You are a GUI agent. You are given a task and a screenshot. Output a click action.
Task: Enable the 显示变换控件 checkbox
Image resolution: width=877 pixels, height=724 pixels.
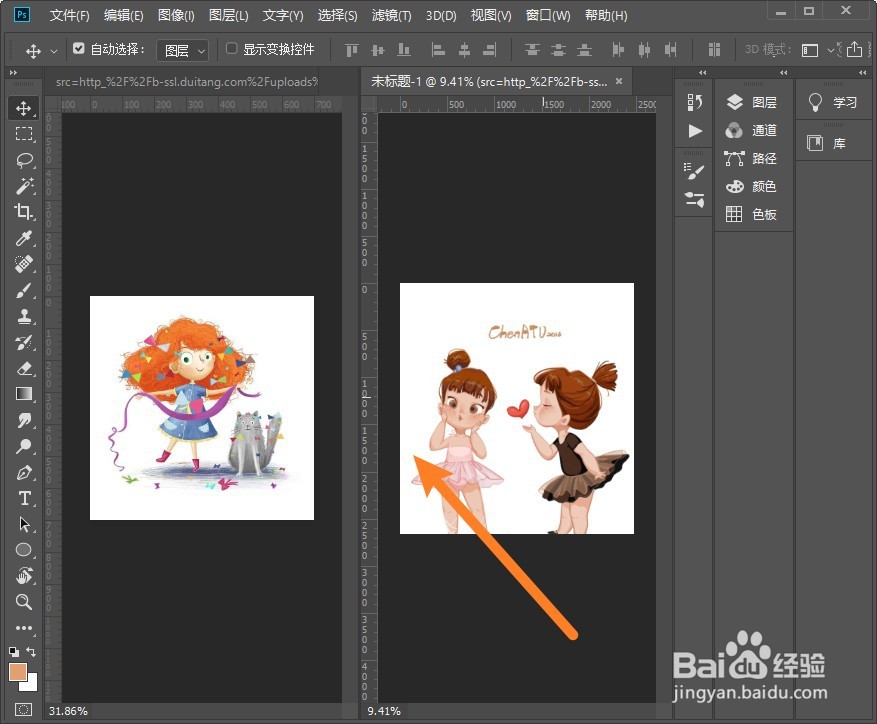click(x=231, y=49)
